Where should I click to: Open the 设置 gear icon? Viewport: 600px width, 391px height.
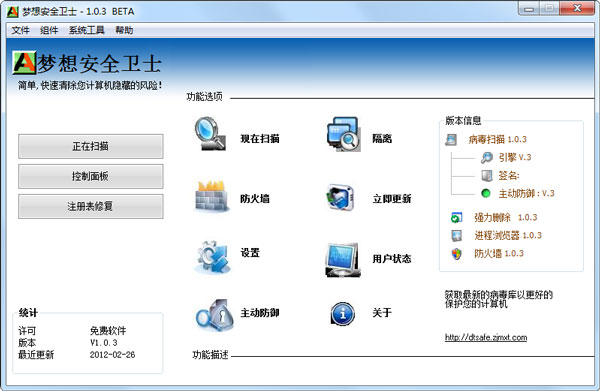click(x=212, y=257)
